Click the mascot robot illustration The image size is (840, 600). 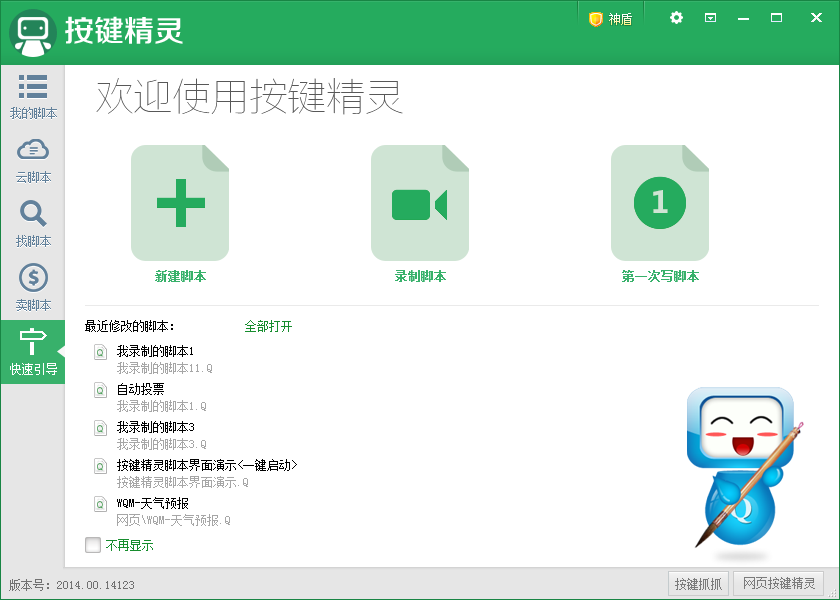pos(740,470)
